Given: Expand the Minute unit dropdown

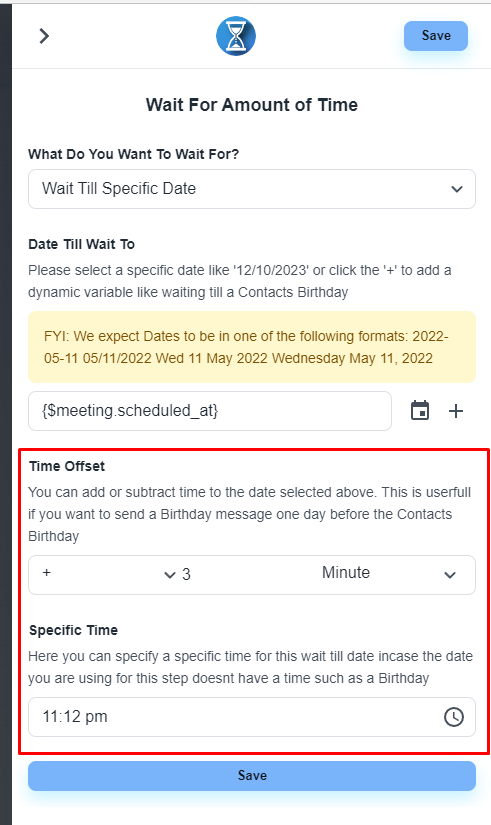Looking at the screenshot, I should (389, 574).
